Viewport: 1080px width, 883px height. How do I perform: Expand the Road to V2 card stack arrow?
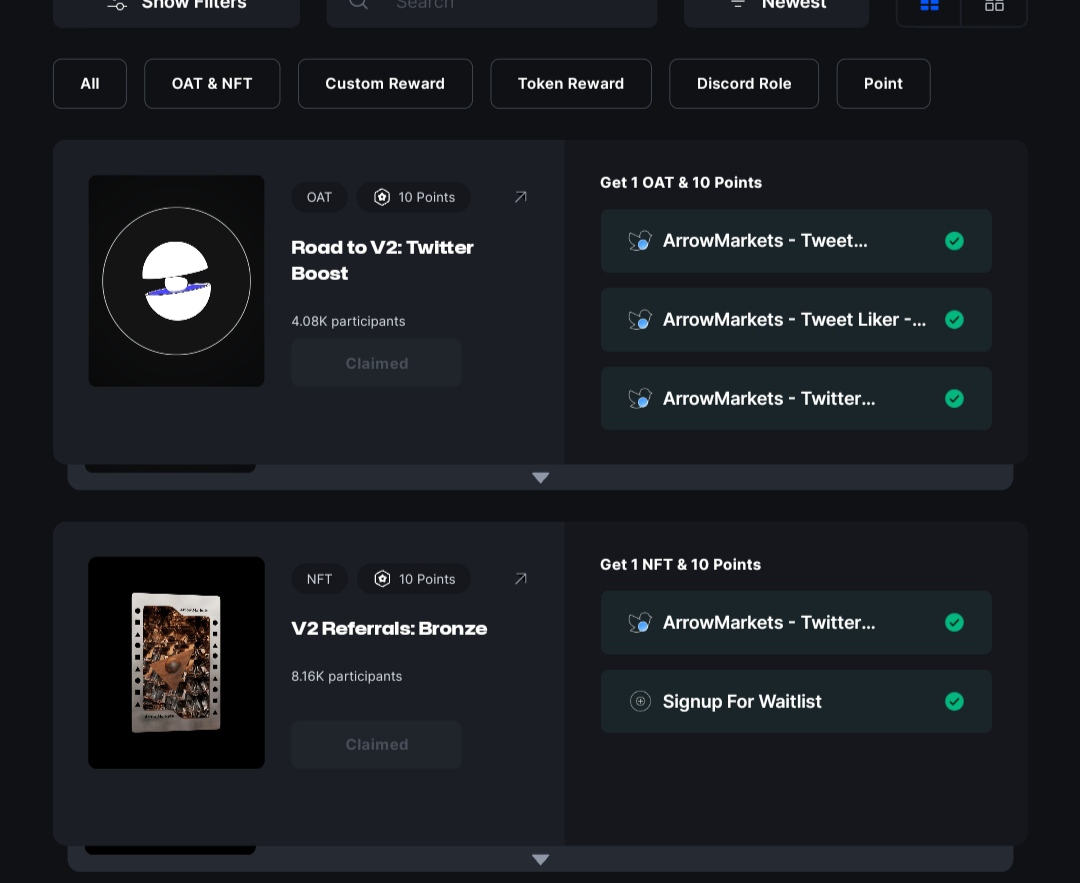[540, 478]
